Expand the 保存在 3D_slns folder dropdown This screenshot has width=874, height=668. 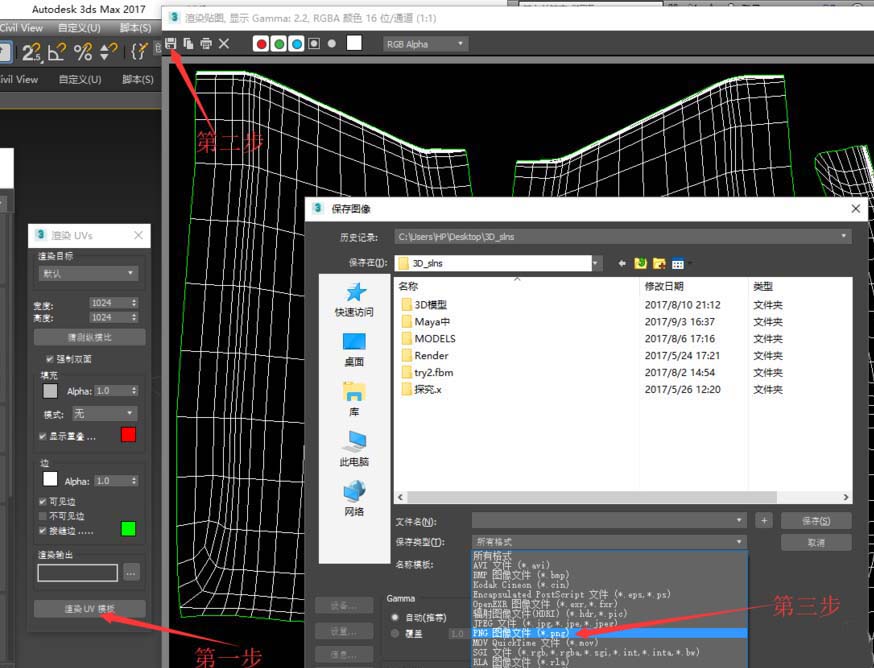tap(596, 263)
